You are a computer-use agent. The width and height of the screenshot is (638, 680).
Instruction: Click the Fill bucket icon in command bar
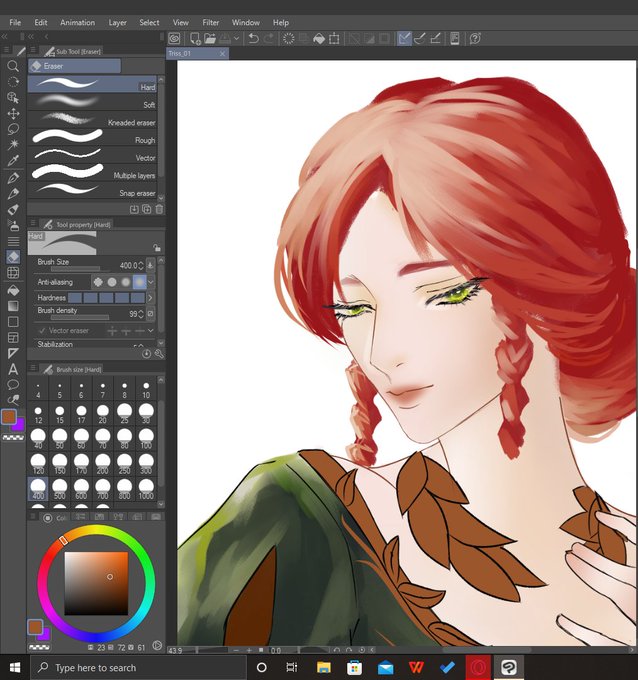pos(319,39)
